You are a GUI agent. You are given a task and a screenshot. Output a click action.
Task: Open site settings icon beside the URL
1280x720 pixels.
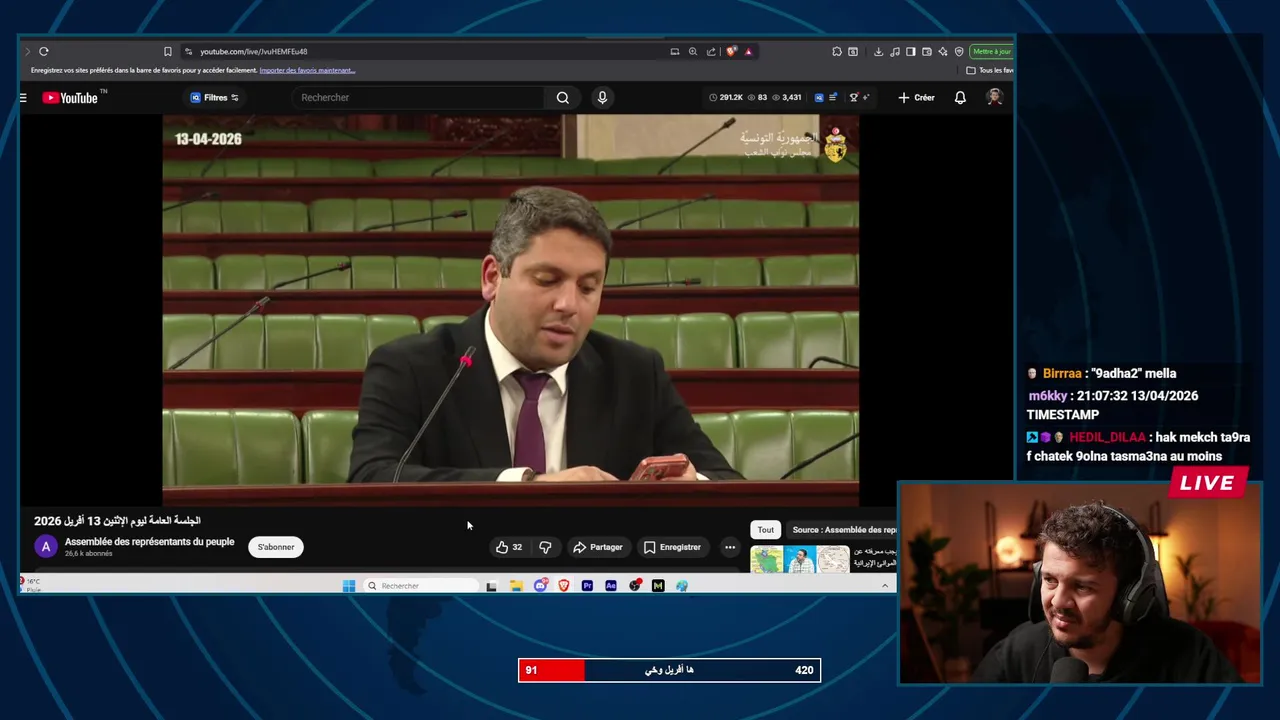pos(188,51)
